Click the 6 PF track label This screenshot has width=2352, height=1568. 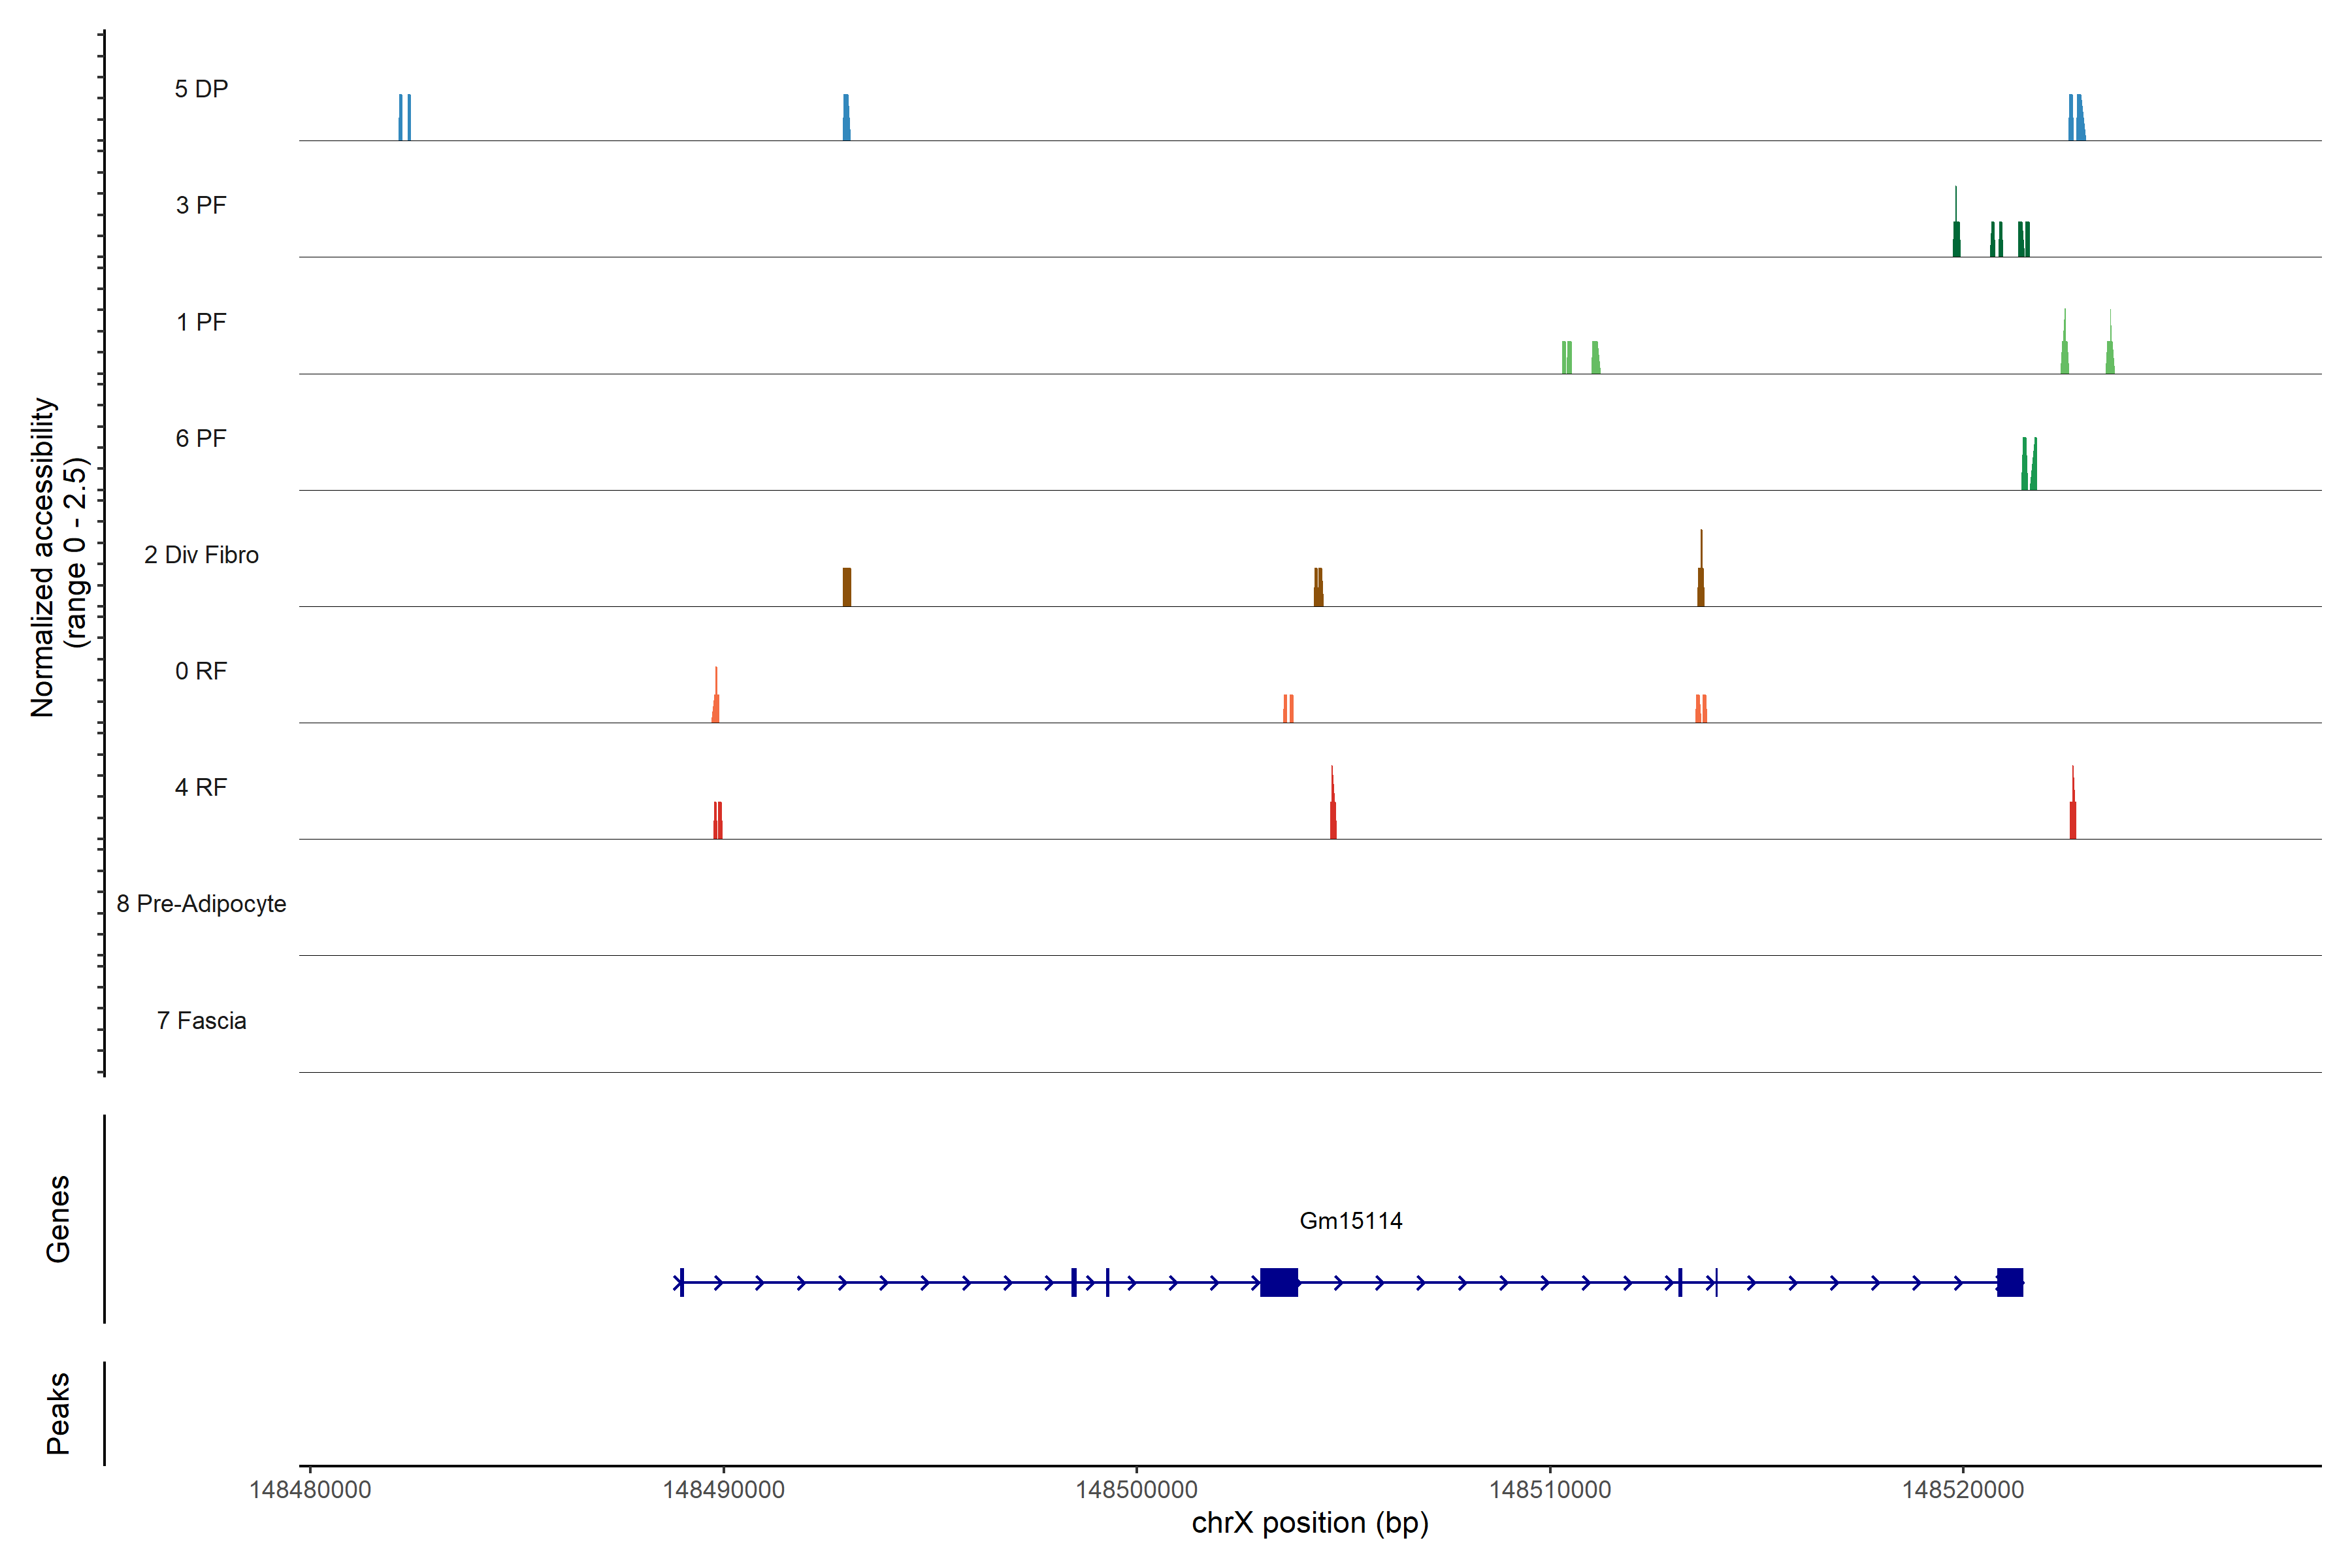point(201,438)
